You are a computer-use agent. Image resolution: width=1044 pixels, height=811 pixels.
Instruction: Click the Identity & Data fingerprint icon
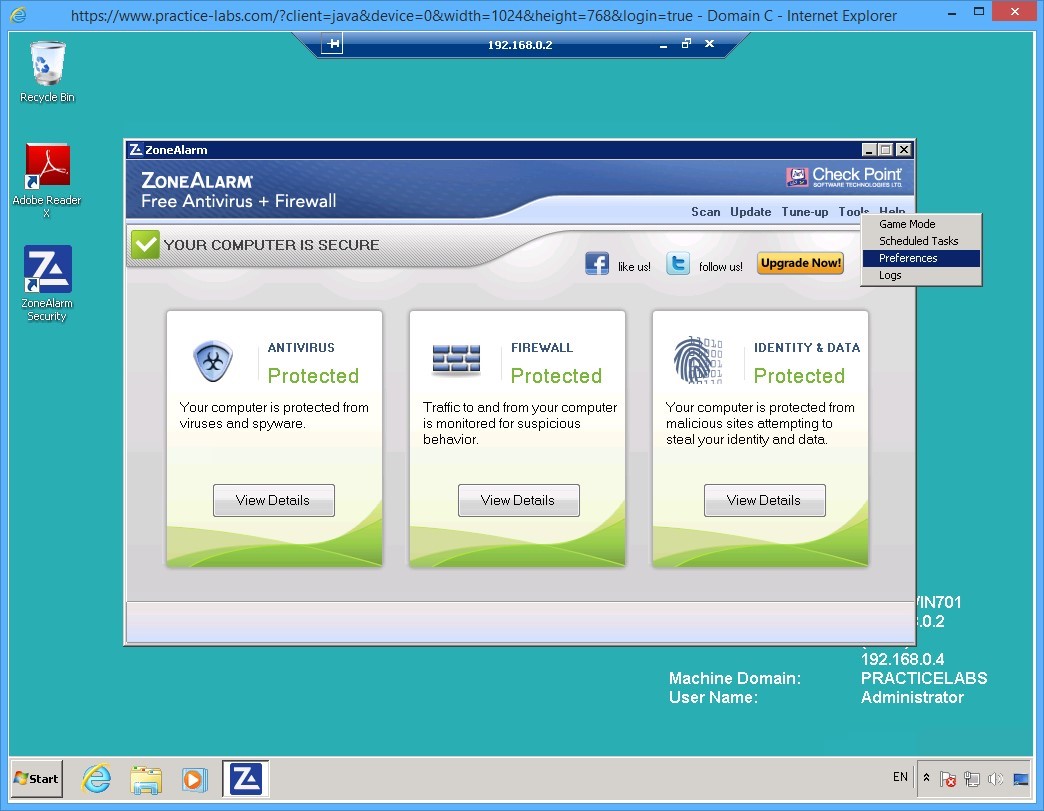coord(697,360)
